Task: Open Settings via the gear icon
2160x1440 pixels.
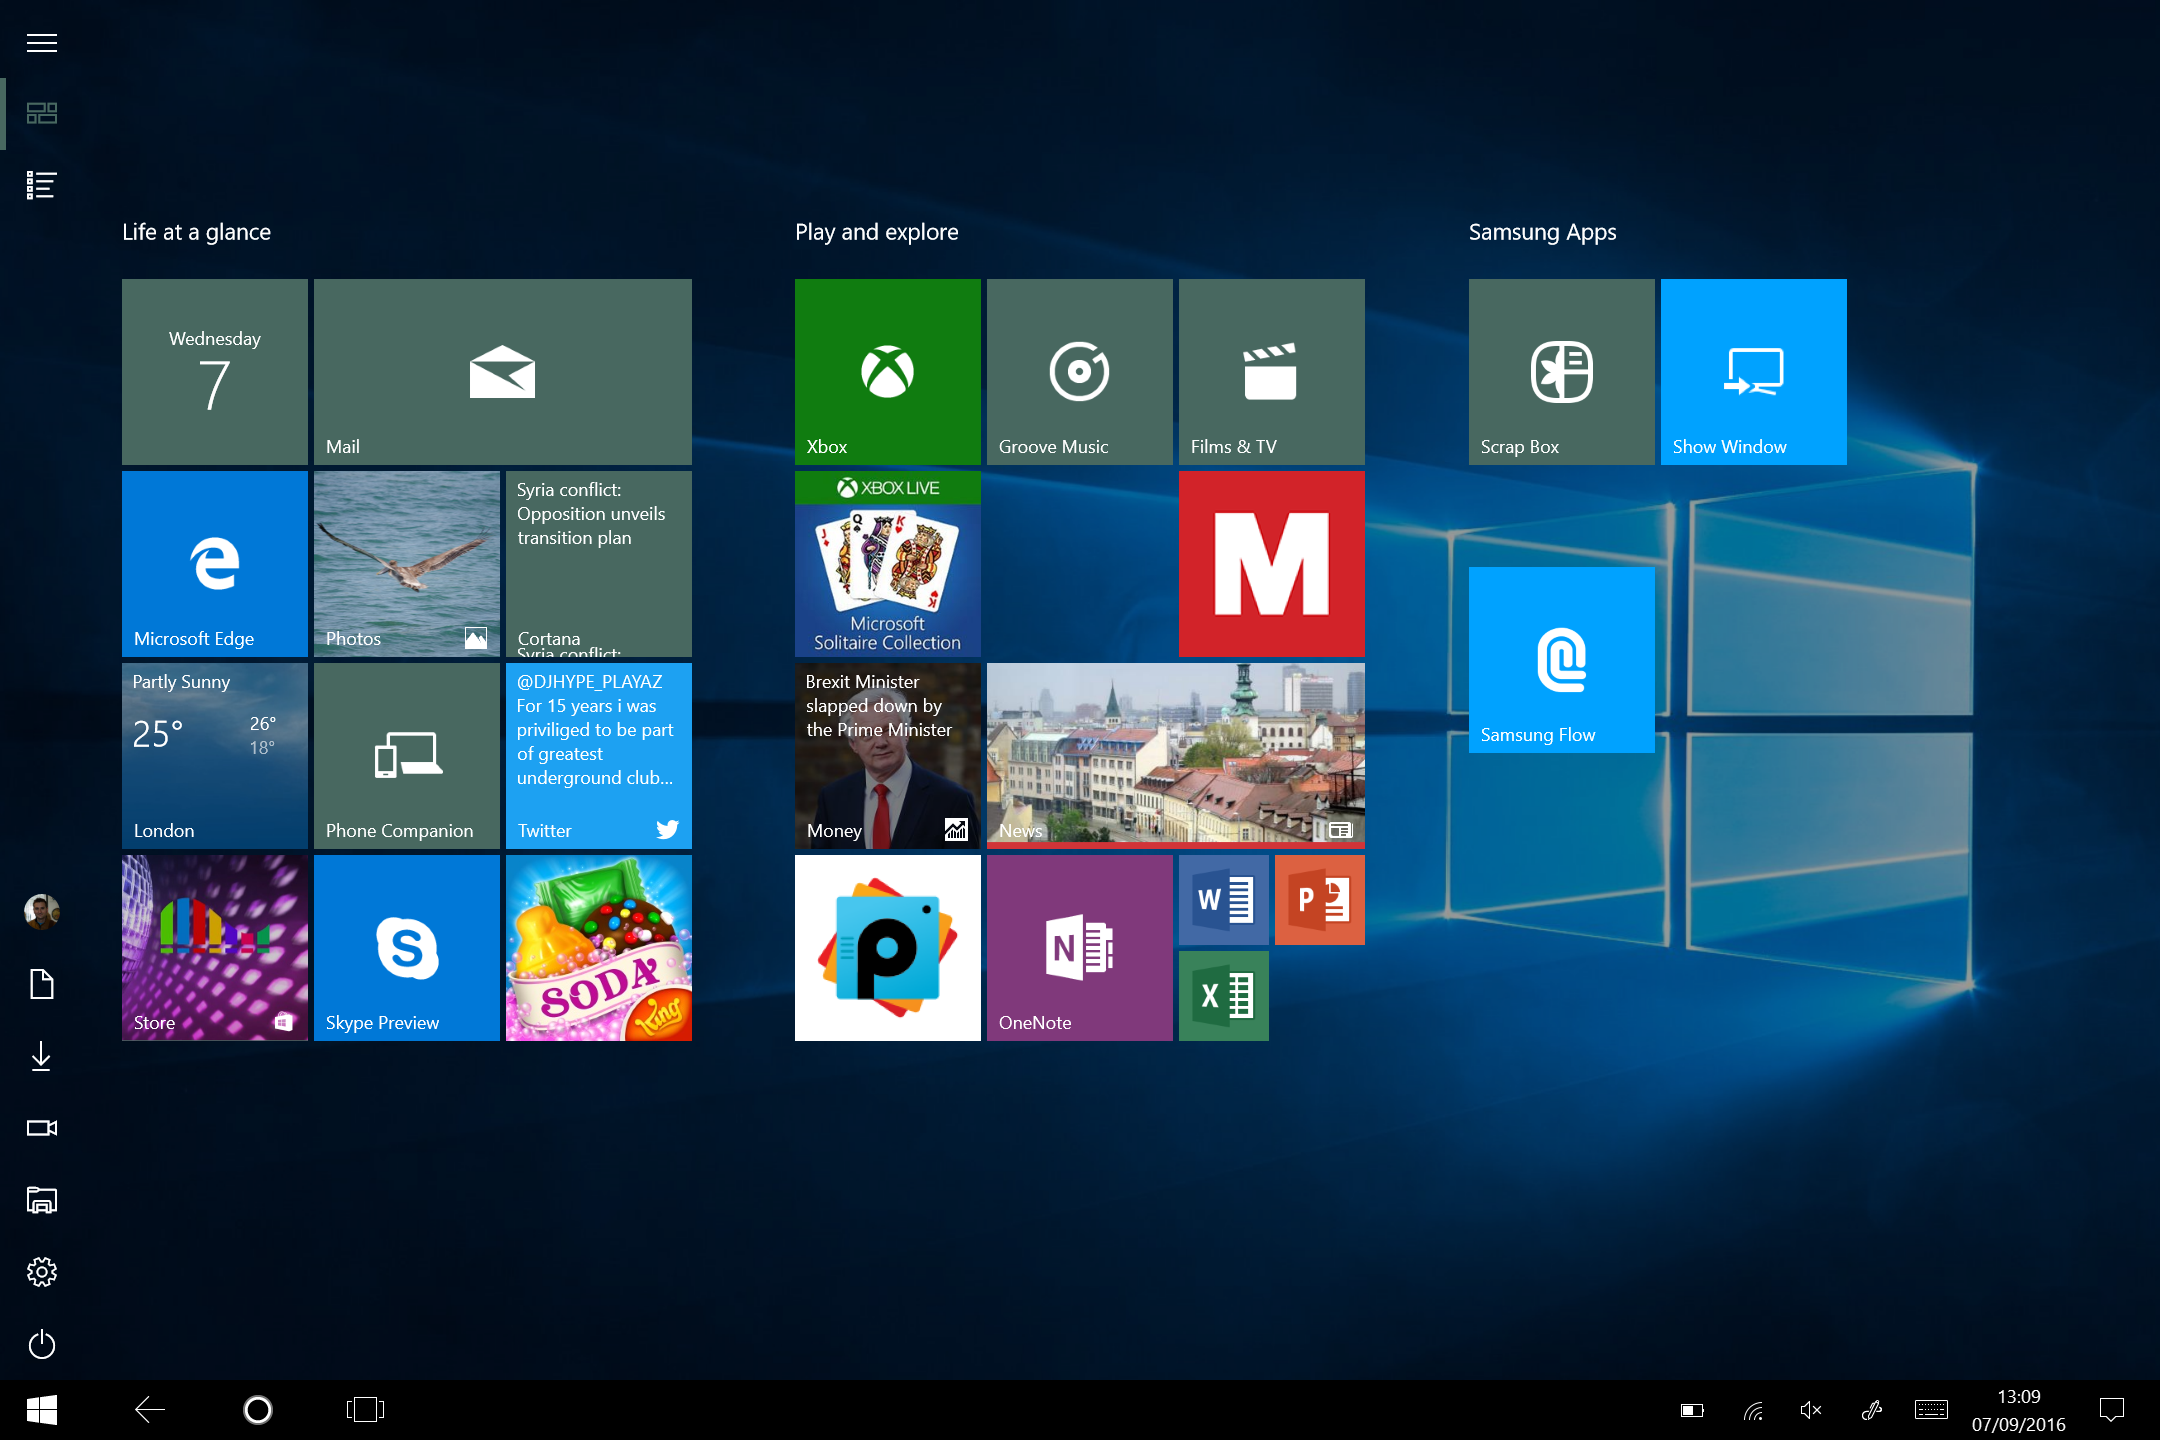Action: (x=41, y=1271)
